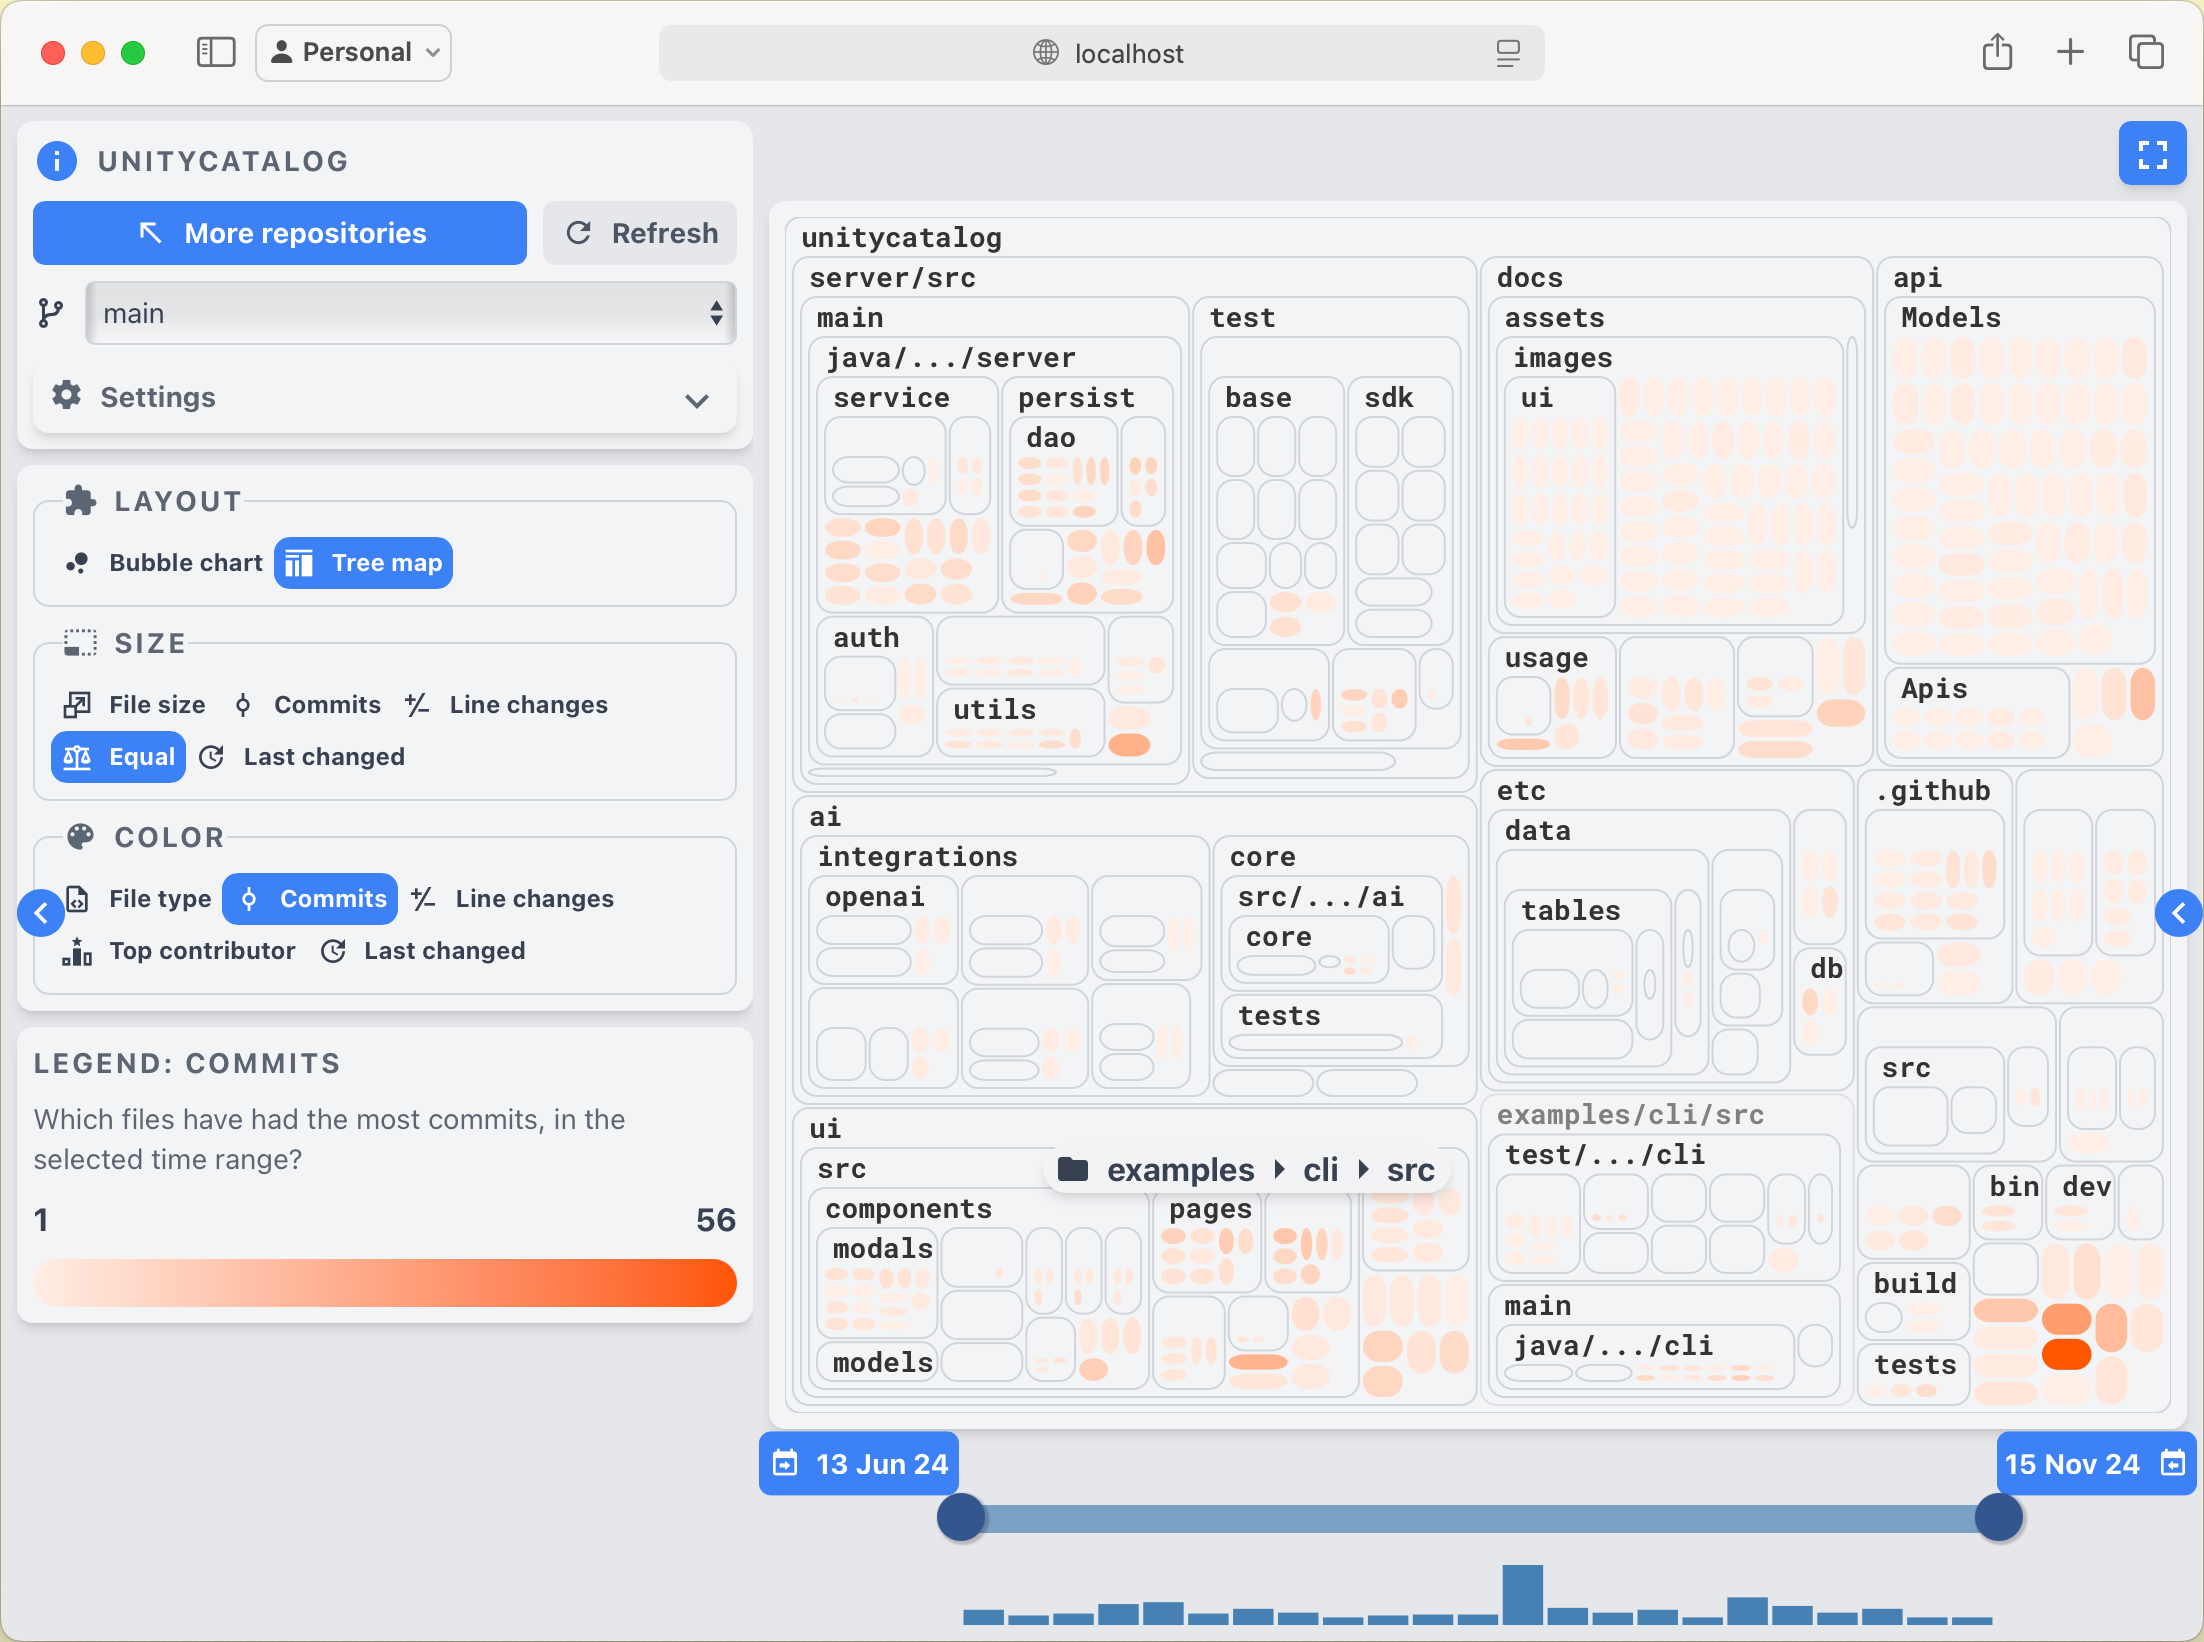Viewport: 2204px width, 1642px height.
Task: Select the .github folder in treemap
Action: 1933,791
